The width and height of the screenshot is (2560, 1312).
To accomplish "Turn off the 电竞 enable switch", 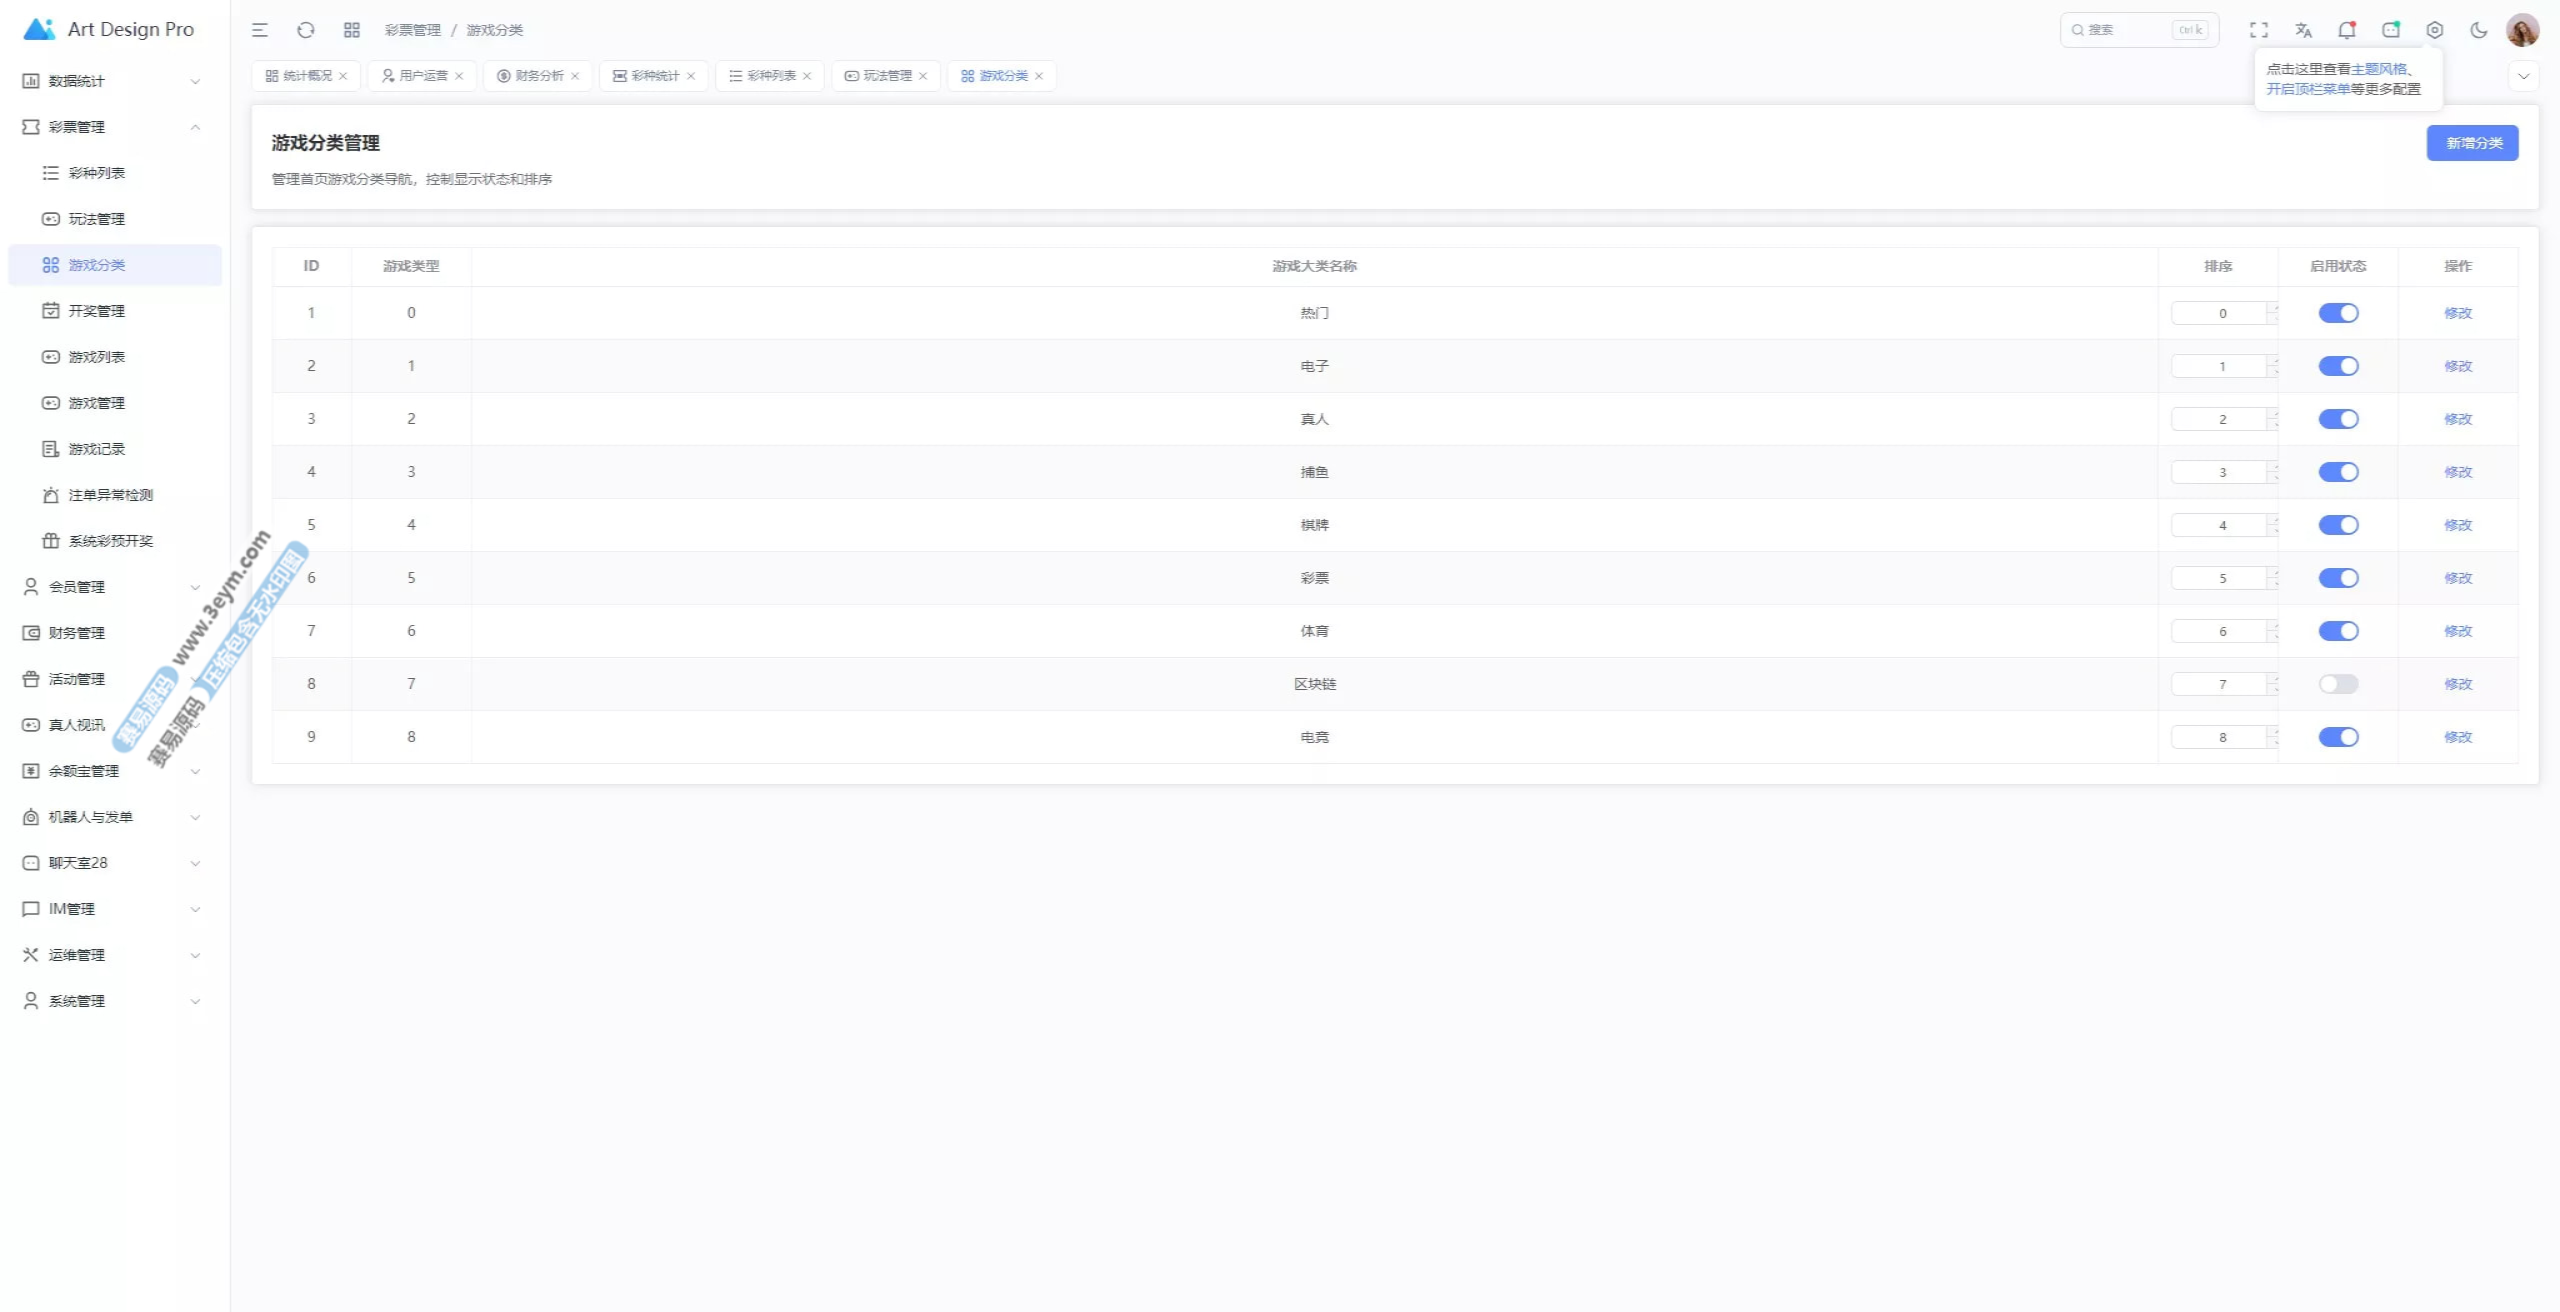I will 2338,737.
